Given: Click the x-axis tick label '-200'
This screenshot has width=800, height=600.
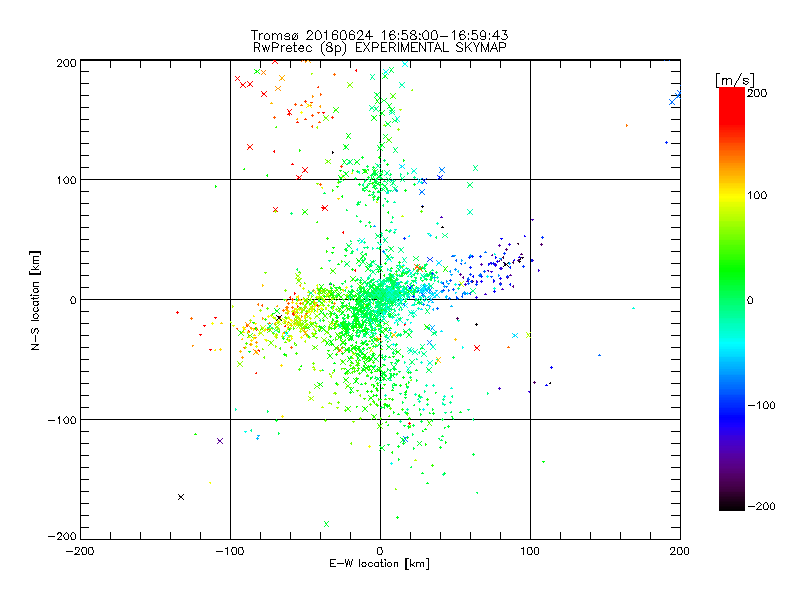Looking at the screenshot, I should [x=80, y=552].
